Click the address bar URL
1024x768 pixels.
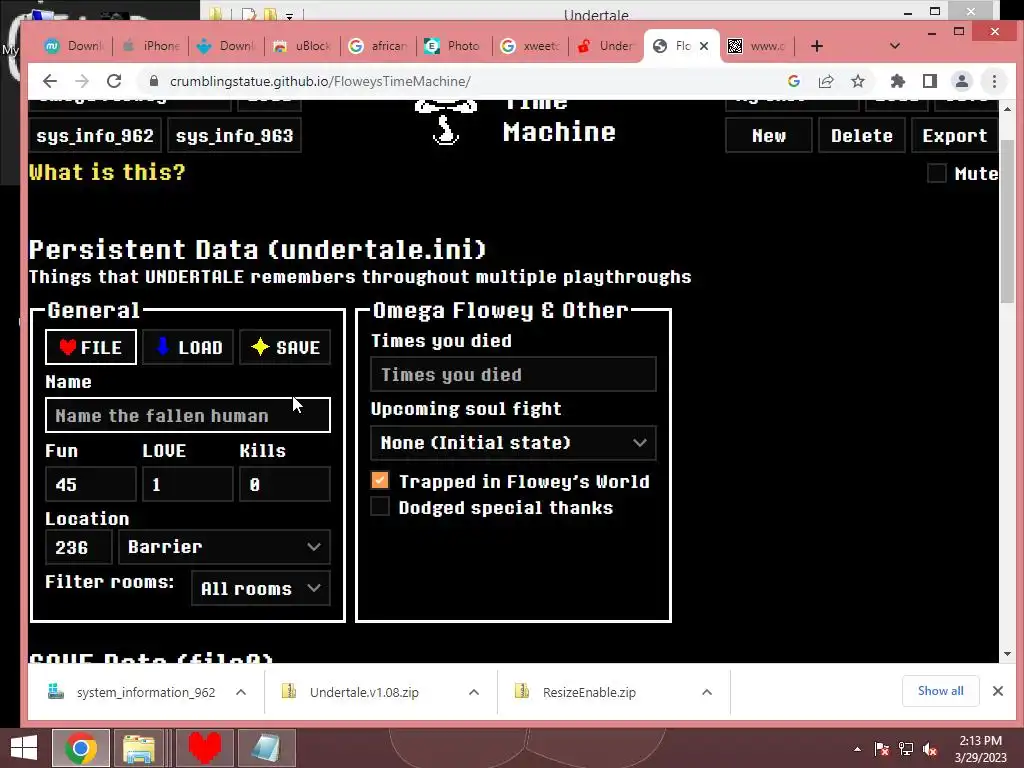[x=320, y=81]
